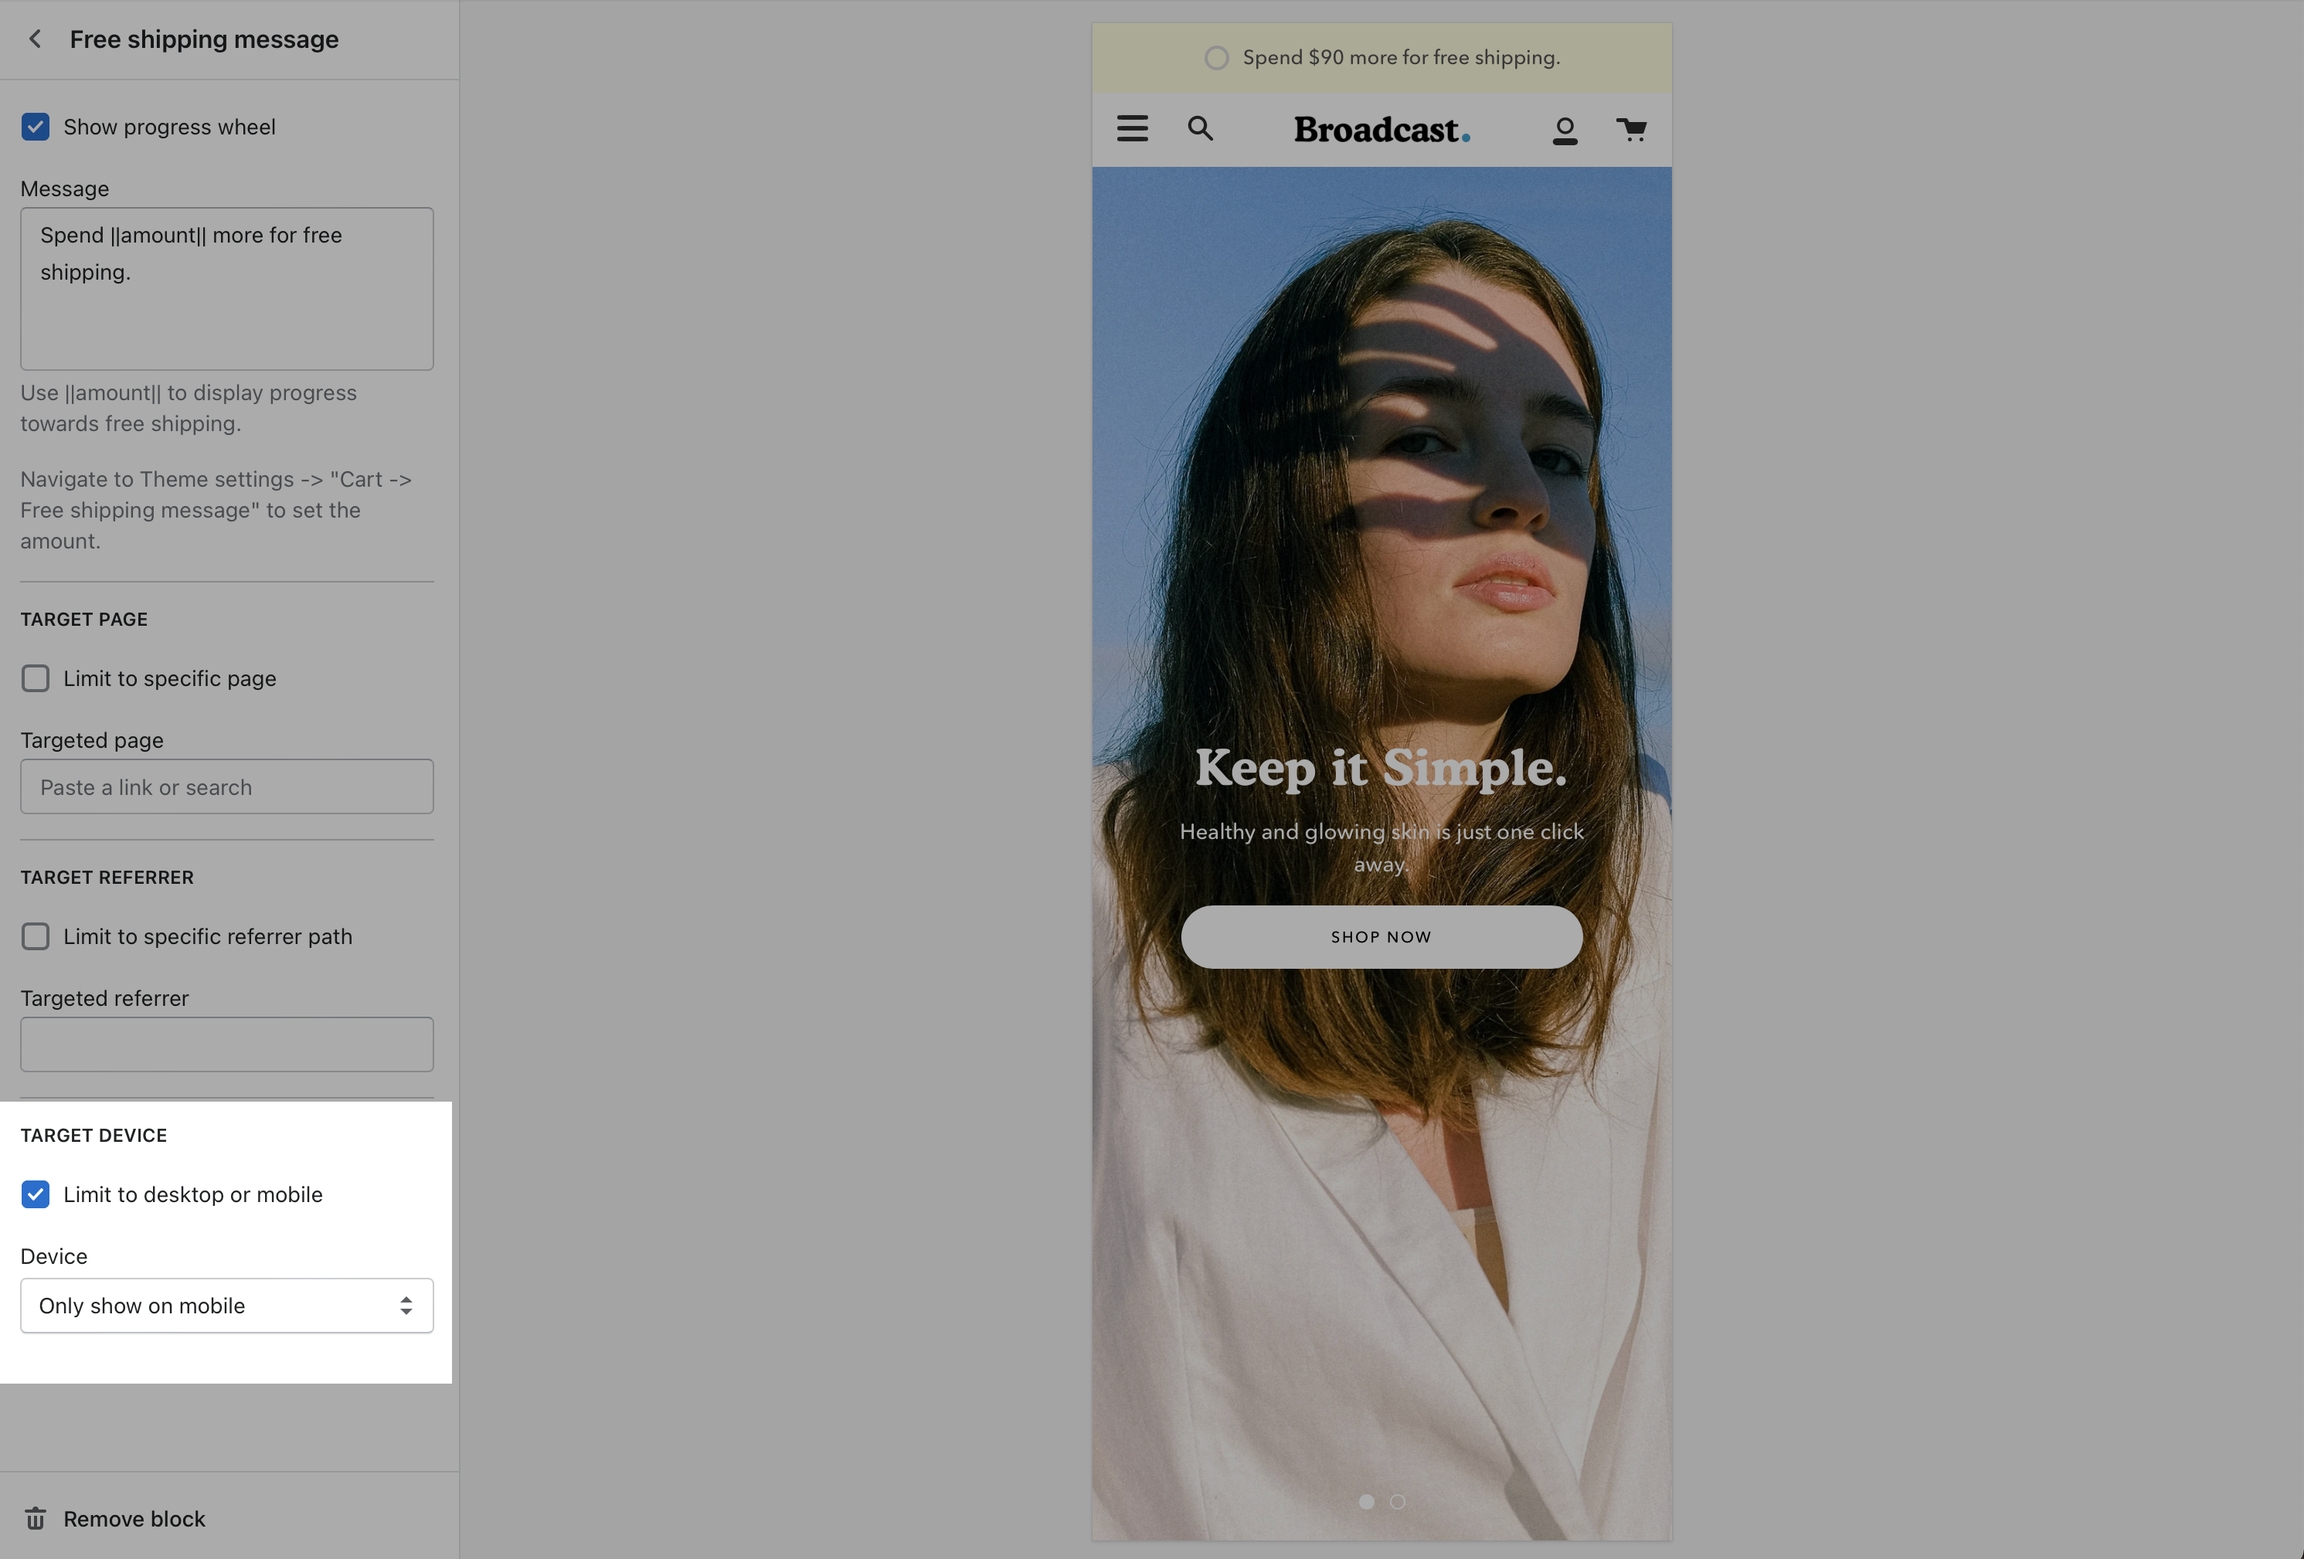This screenshot has width=2304, height=1559.
Task: Open the hamburger menu in store preview
Action: click(x=1132, y=129)
